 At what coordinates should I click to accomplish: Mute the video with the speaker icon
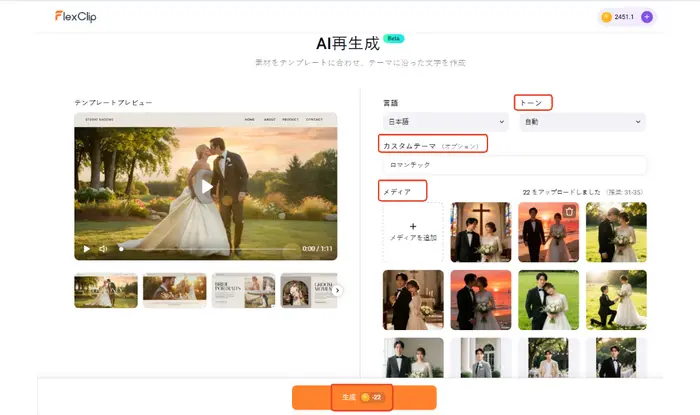(x=103, y=249)
